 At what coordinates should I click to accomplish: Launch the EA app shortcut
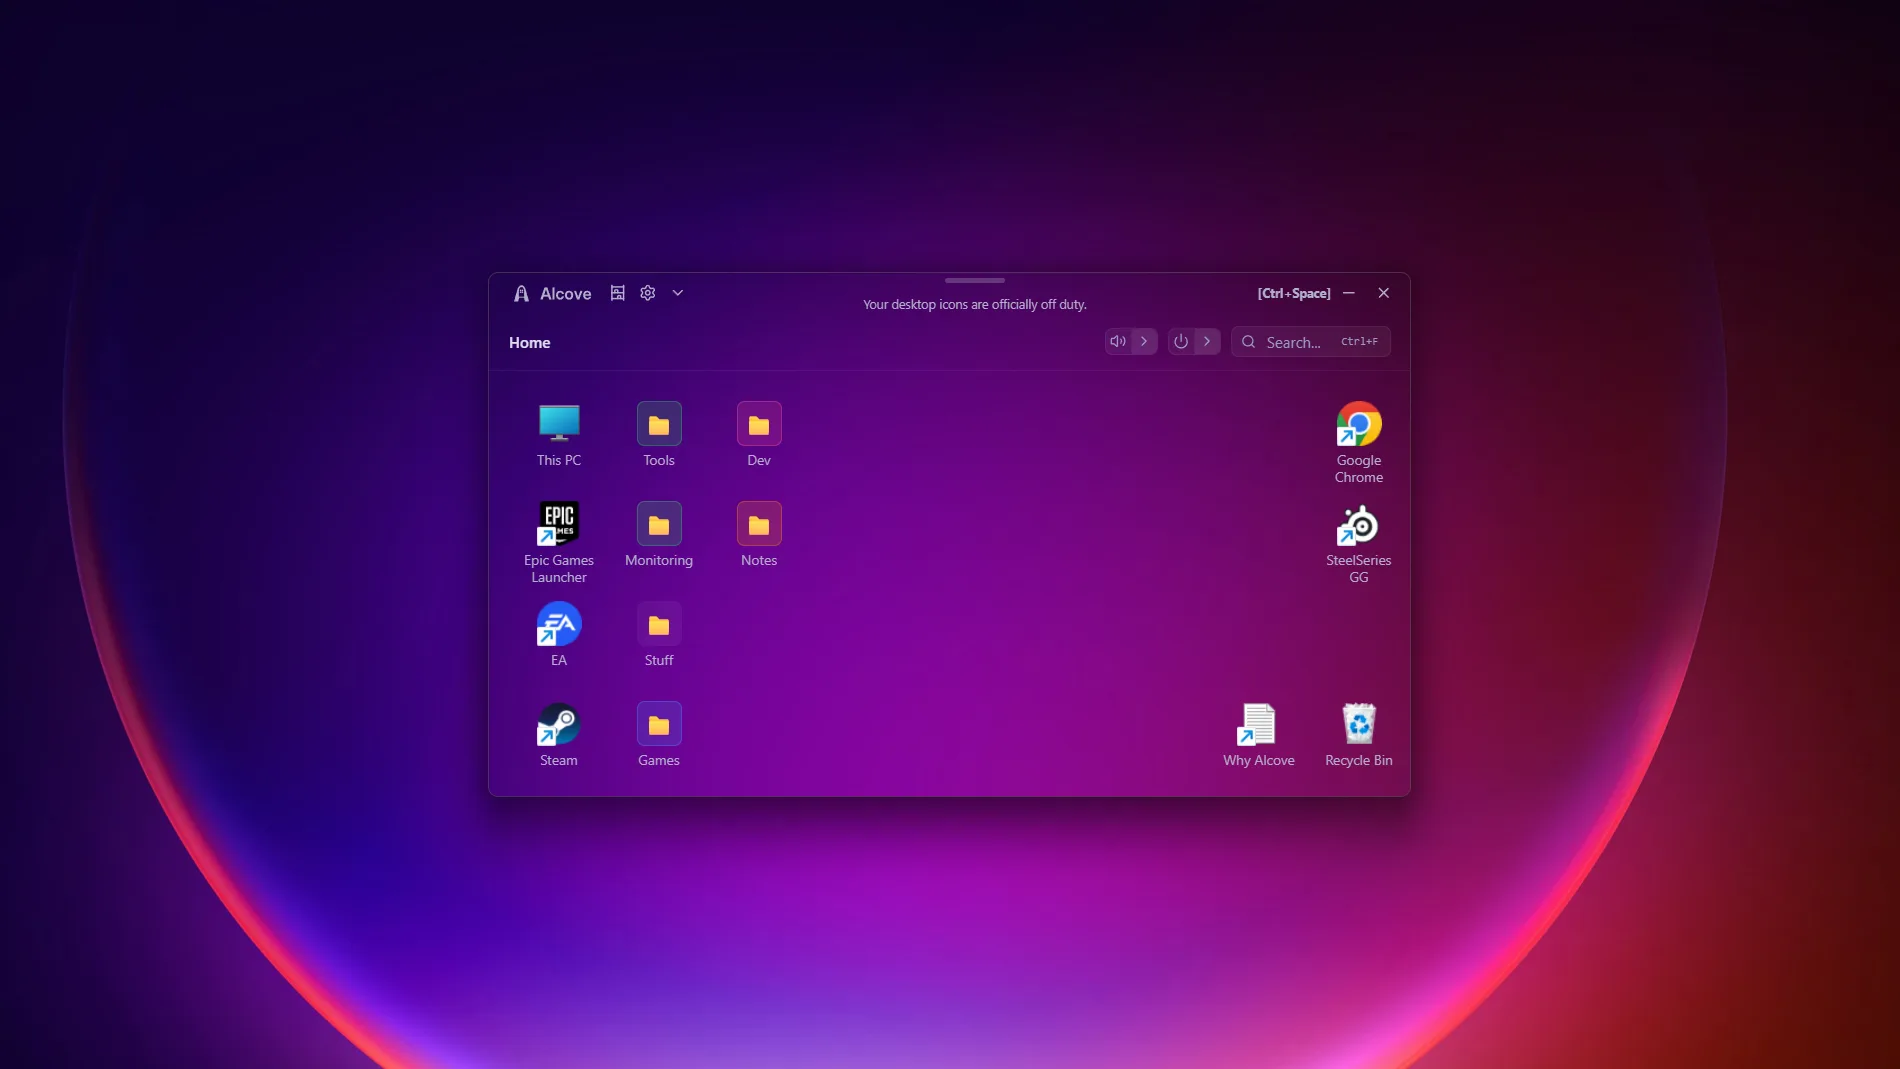coord(559,634)
